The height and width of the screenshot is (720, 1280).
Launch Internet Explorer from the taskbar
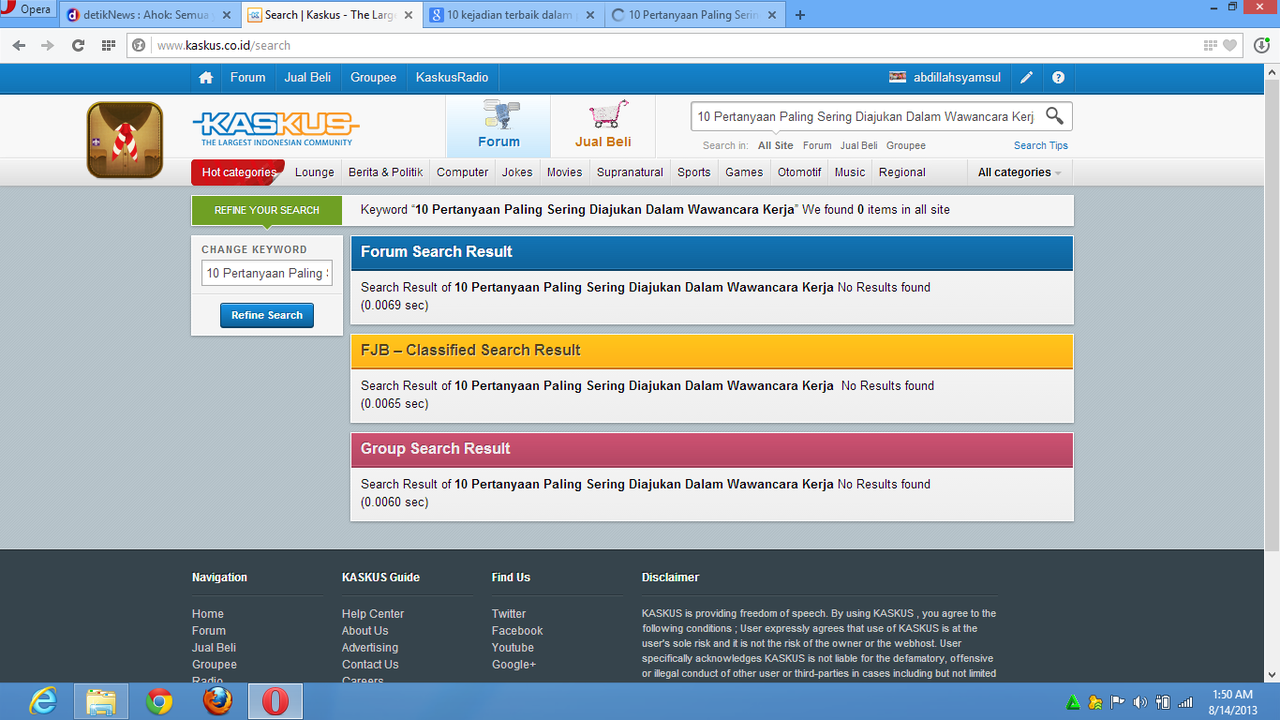coord(43,702)
